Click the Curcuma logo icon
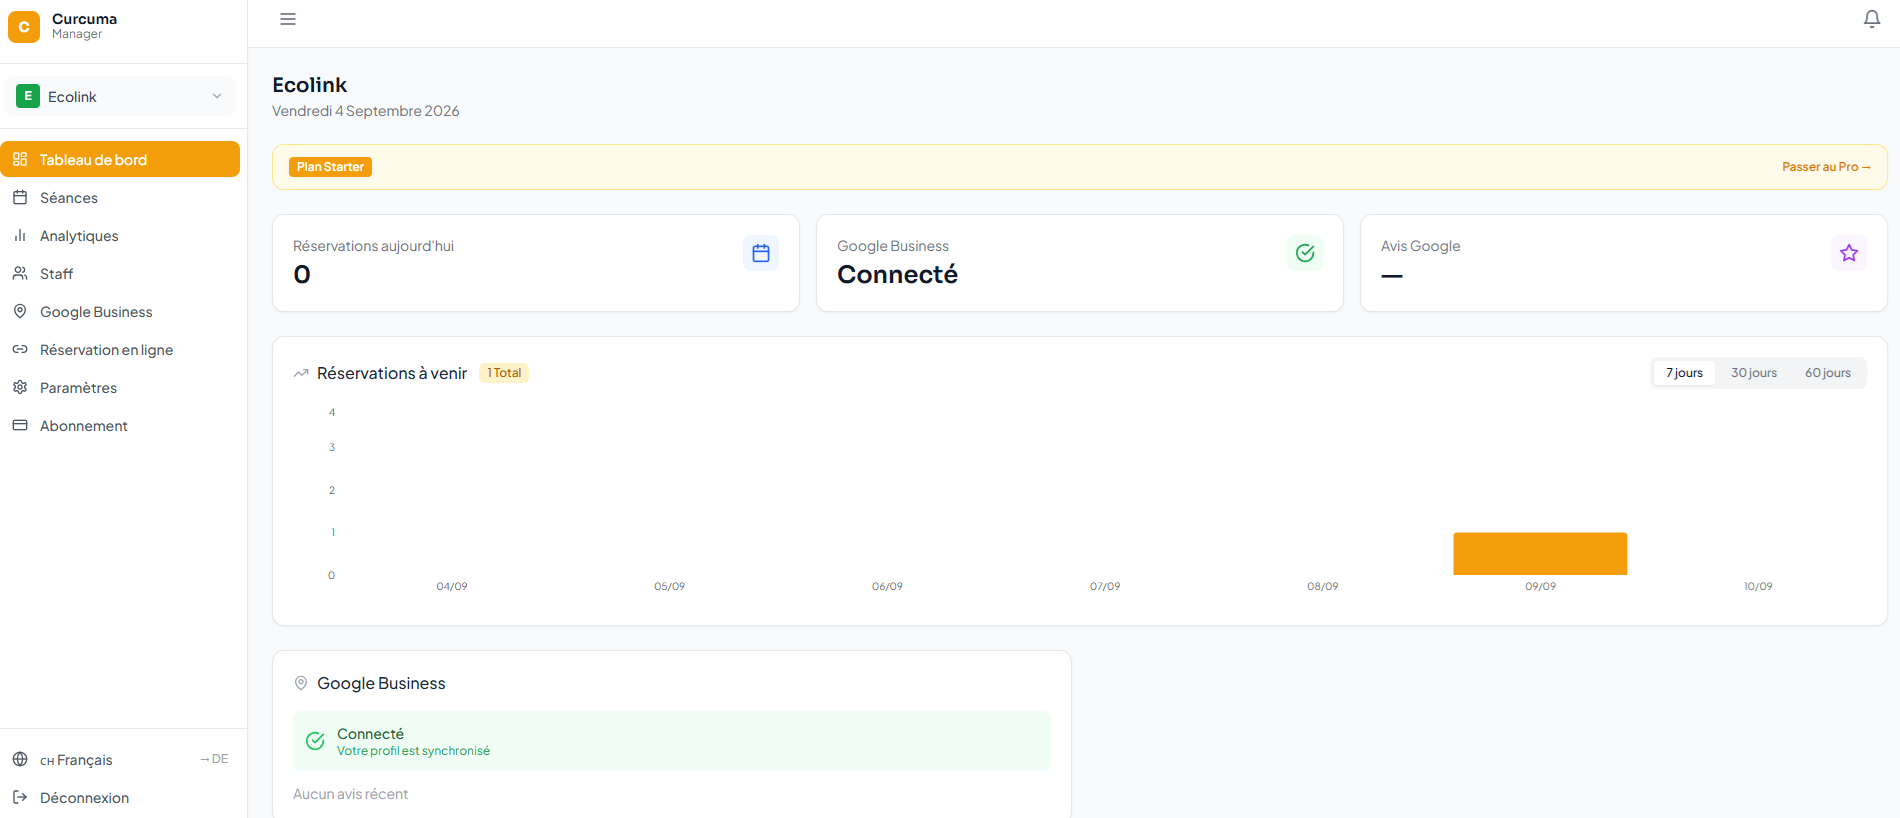The image size is (1900, 818). pyautogui.click(x=24, y=27)
